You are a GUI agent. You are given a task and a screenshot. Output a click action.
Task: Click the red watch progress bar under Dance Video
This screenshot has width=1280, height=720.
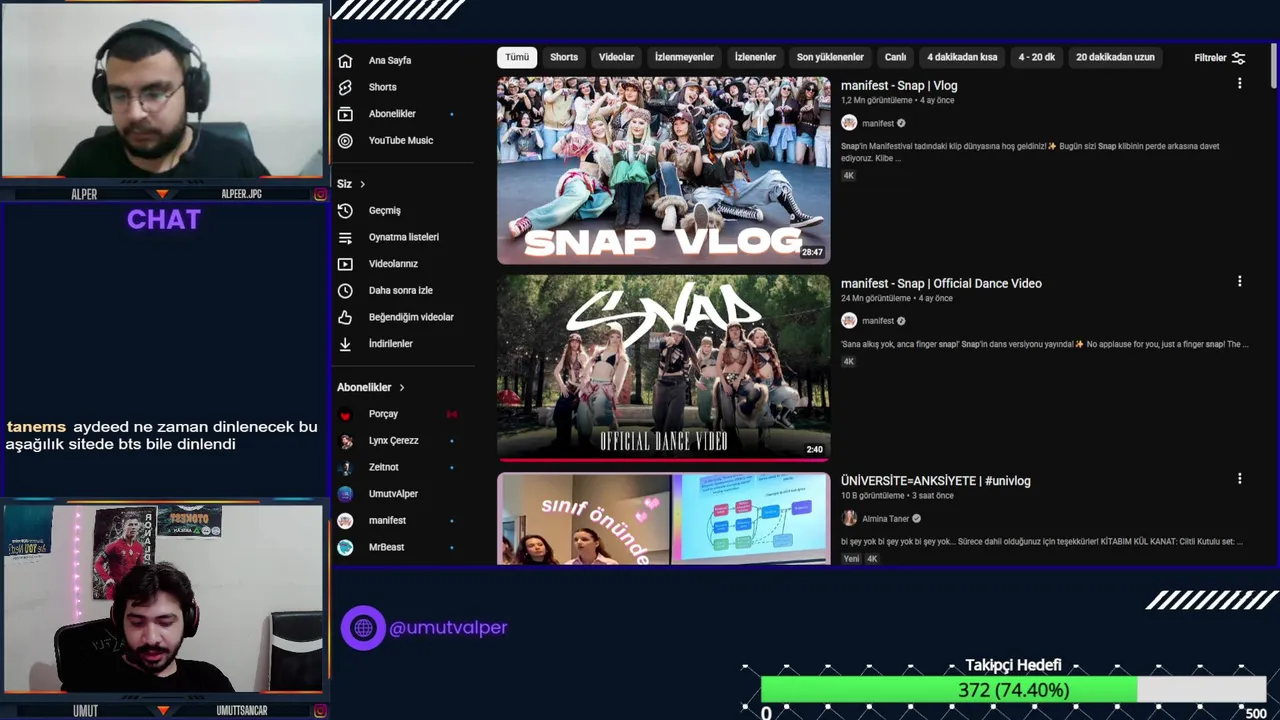(663, 460)
